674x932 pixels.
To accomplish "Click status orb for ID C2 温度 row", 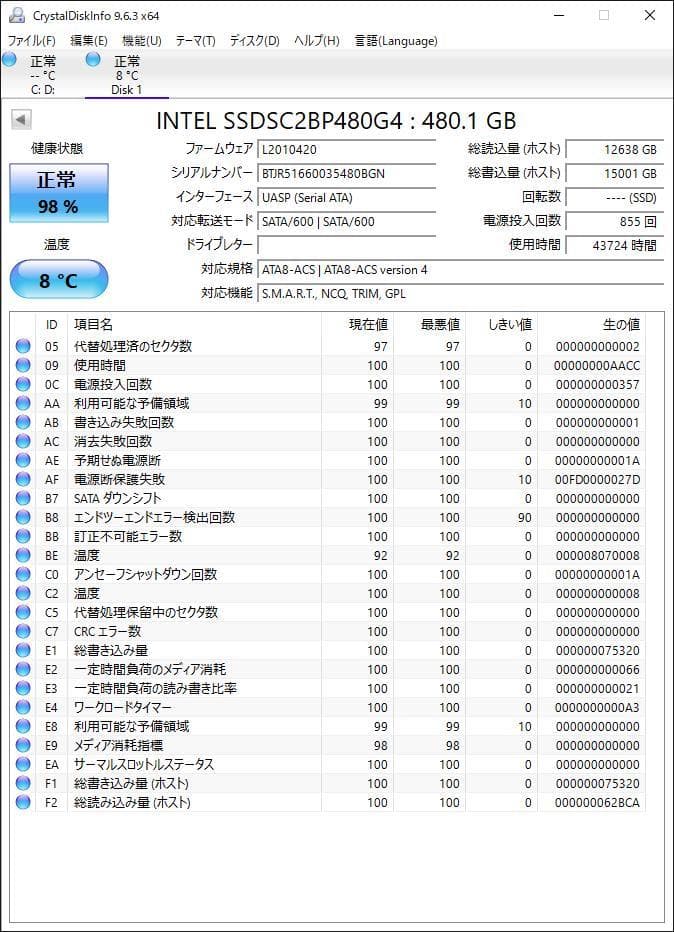I will pyautogui.click(x=23, y=593).
